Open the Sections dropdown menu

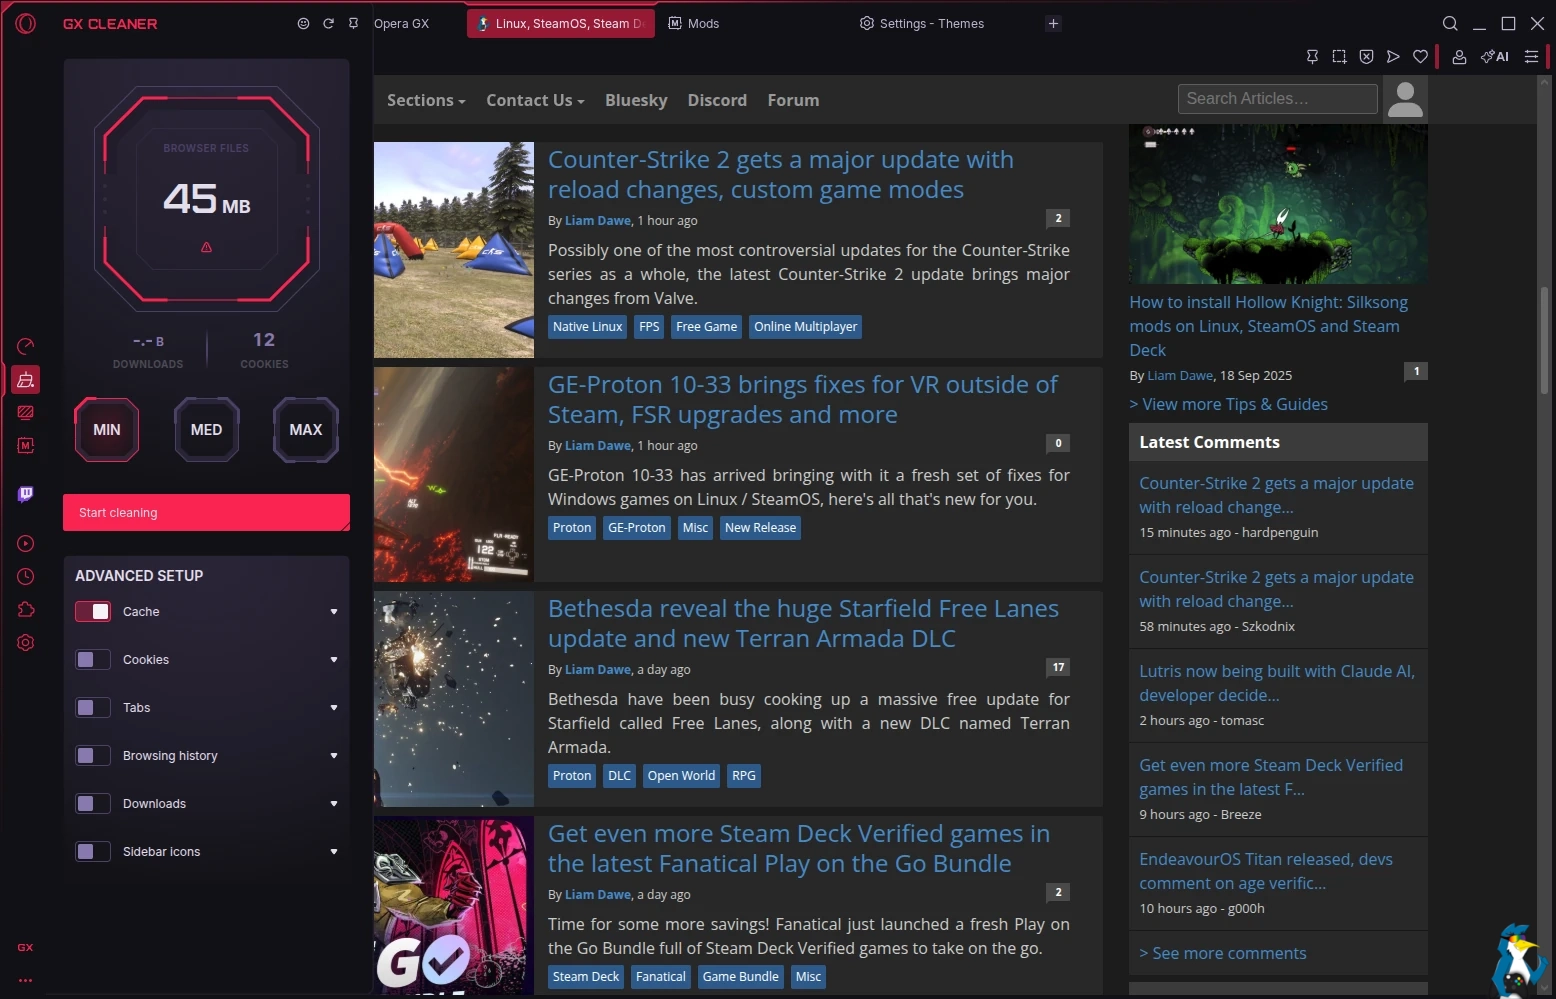(x=426, y=100)
